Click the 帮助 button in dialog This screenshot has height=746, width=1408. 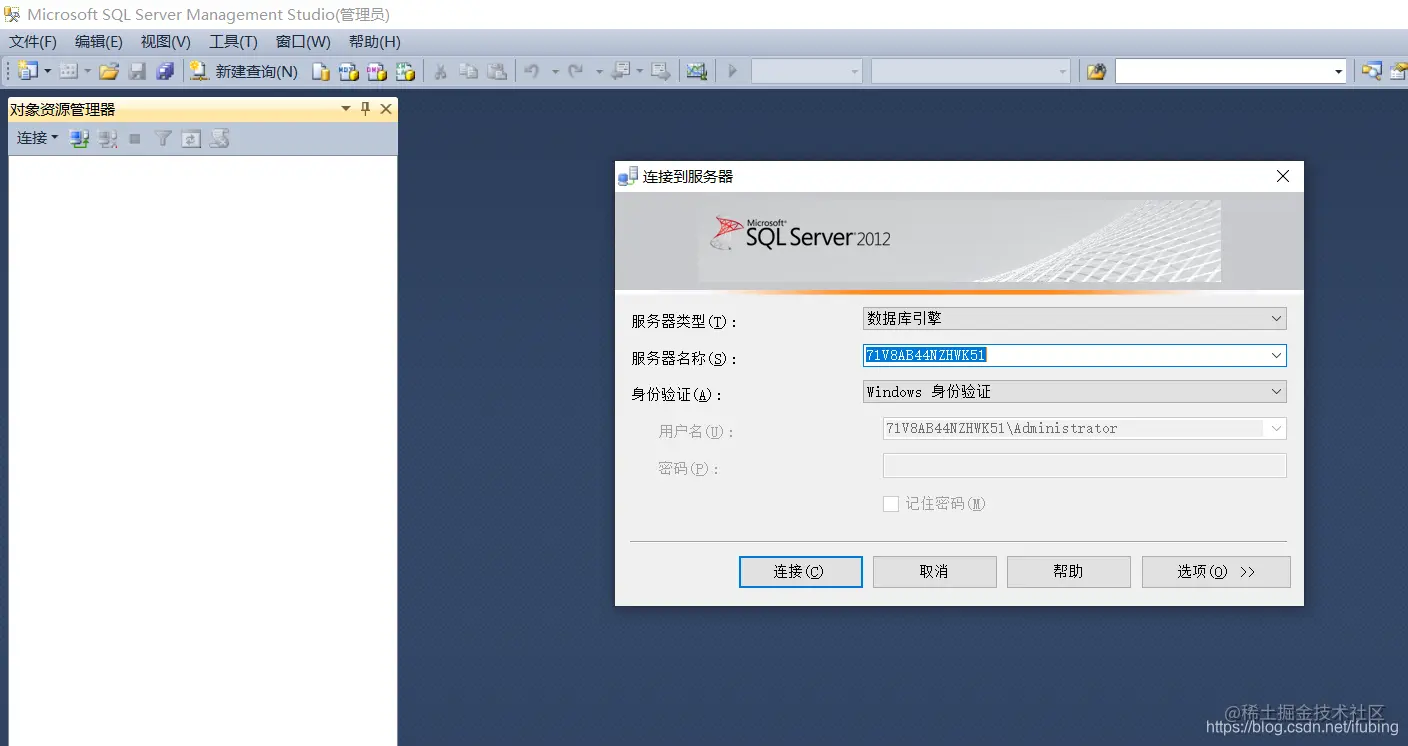click(x=1068, y=571)
